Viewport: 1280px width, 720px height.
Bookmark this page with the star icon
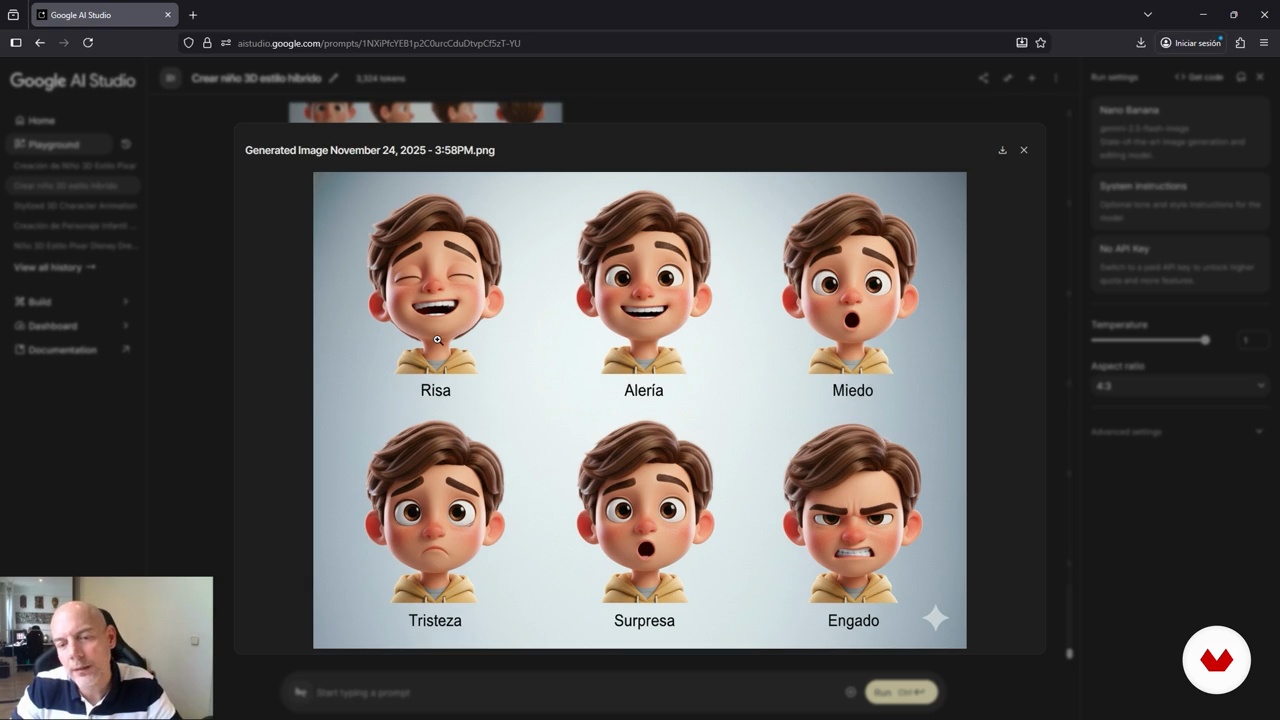pyautogui.click(x=1041, y=43)
